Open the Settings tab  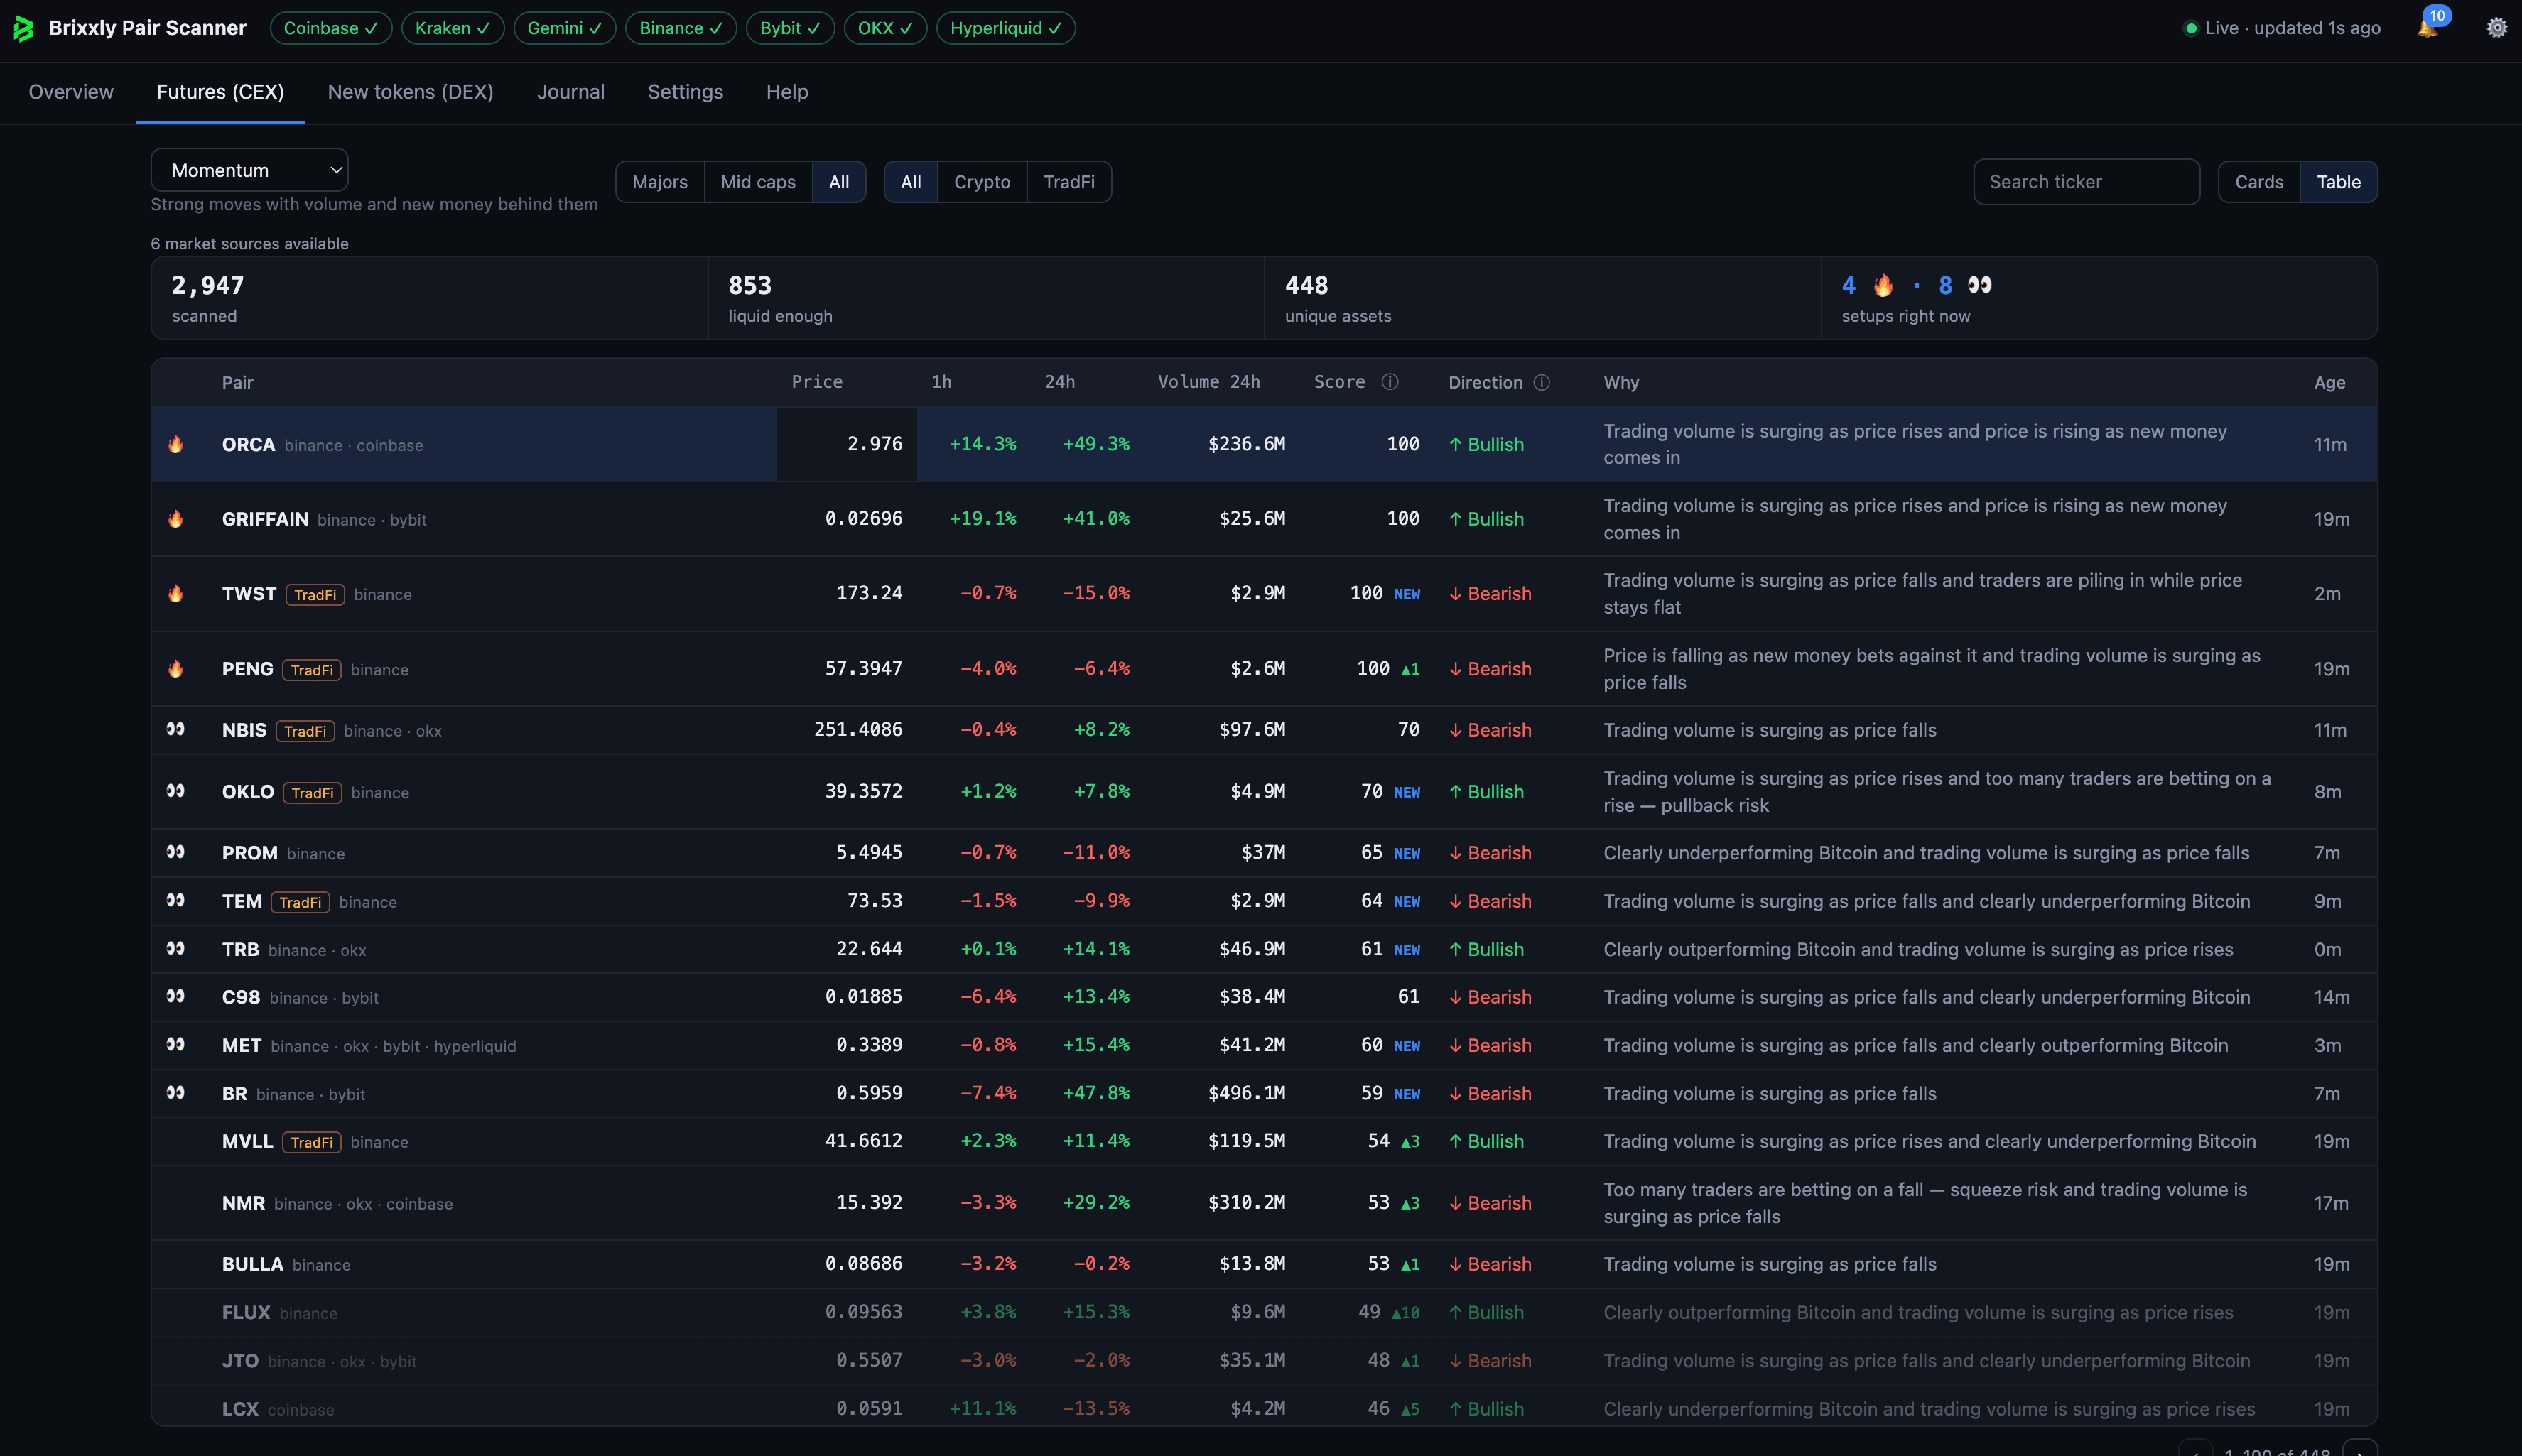point(685,92)
